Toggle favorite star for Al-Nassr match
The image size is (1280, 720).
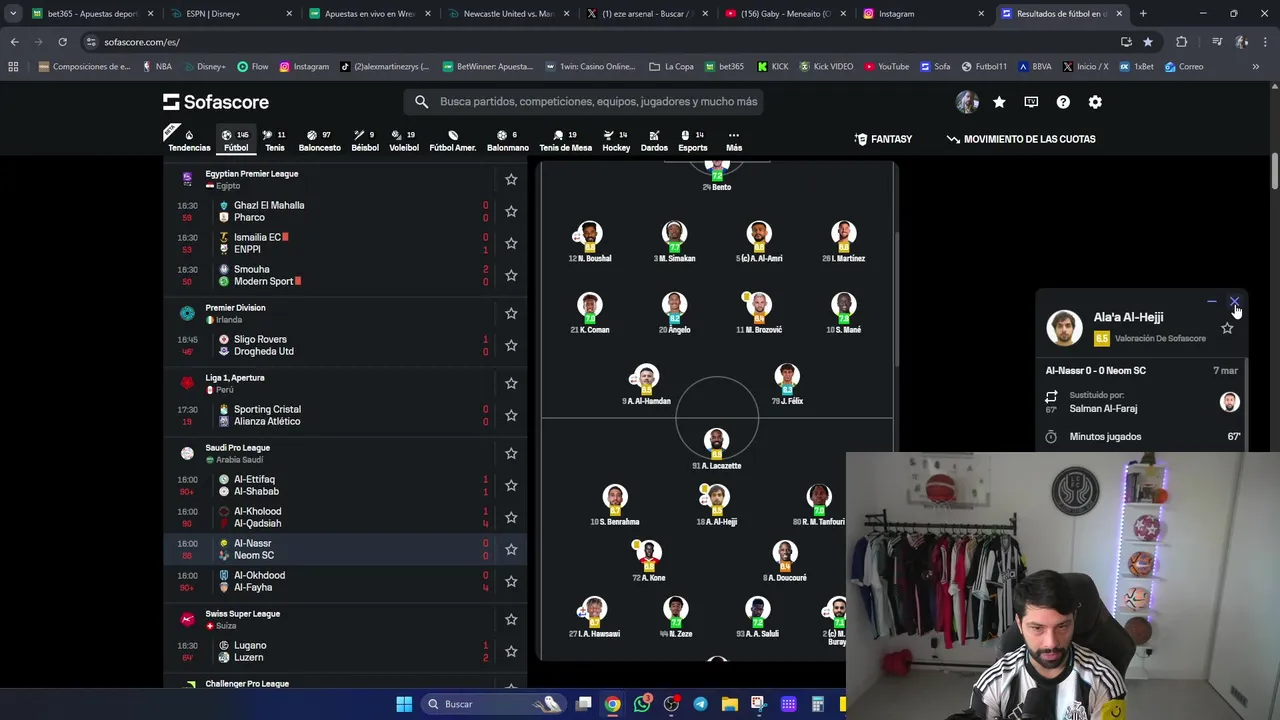pyautogui.click(x=511, y=549)
